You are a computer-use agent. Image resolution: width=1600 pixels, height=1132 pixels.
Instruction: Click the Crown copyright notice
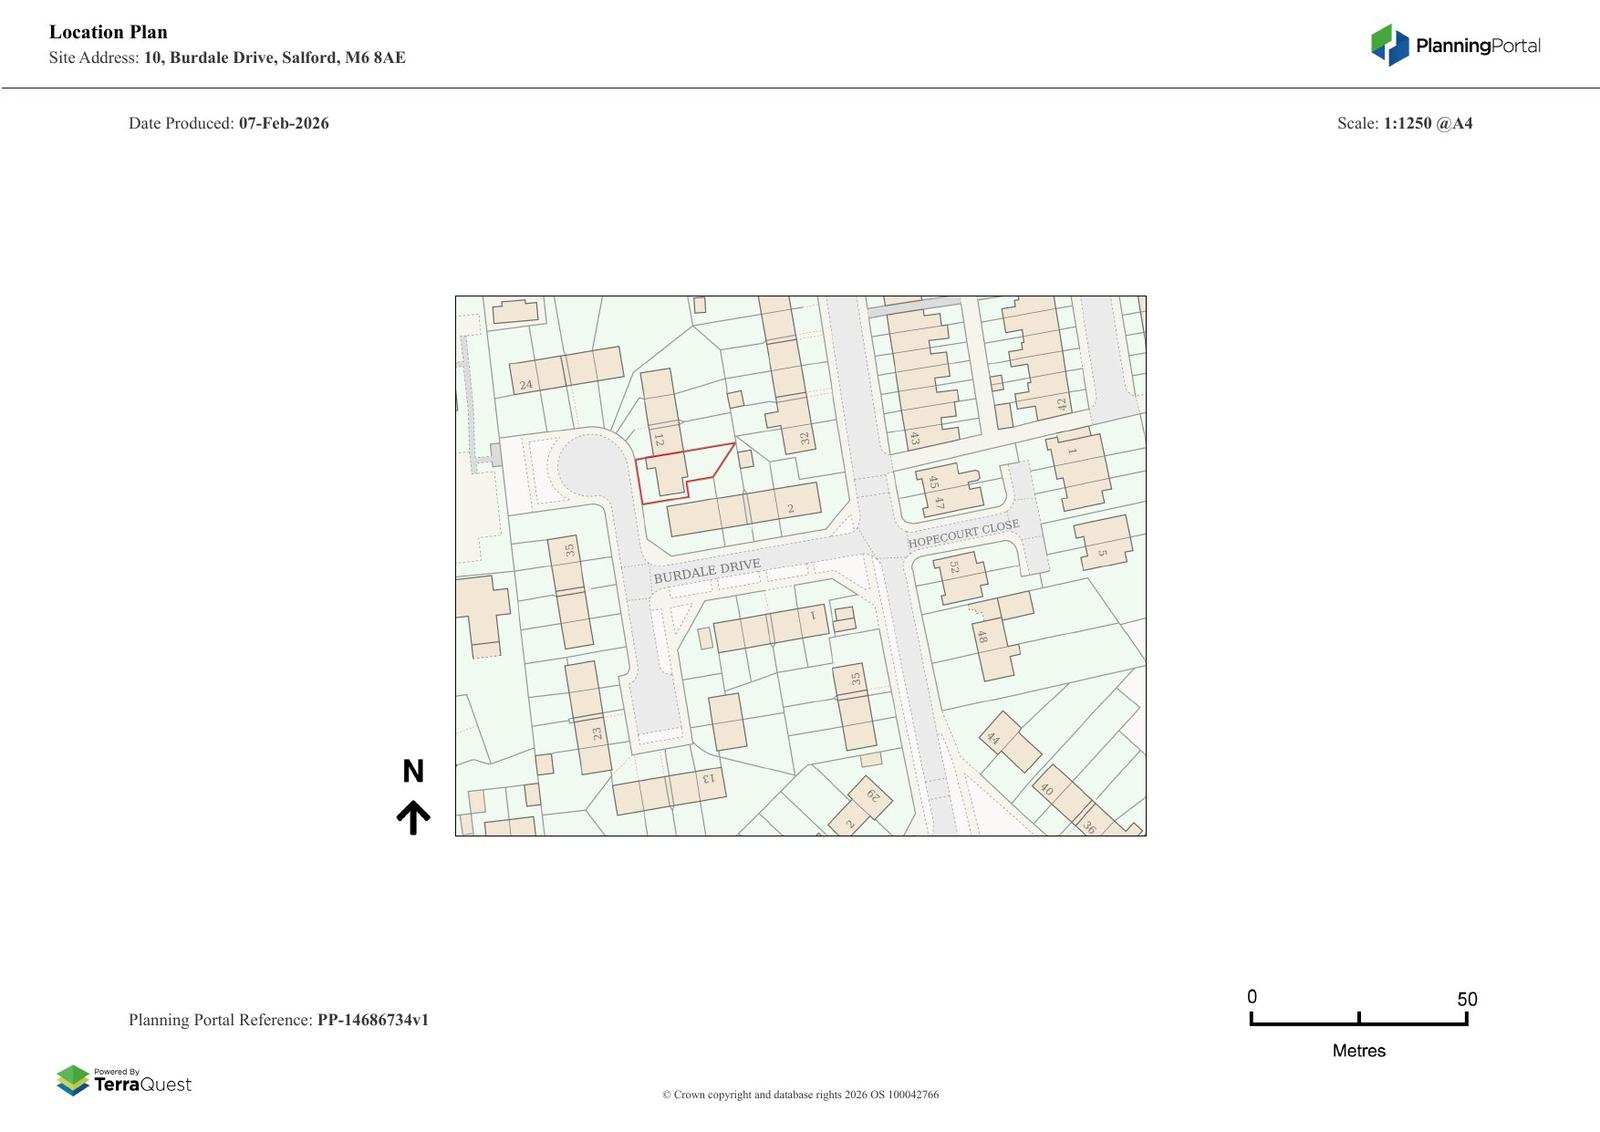[800, 1094]
